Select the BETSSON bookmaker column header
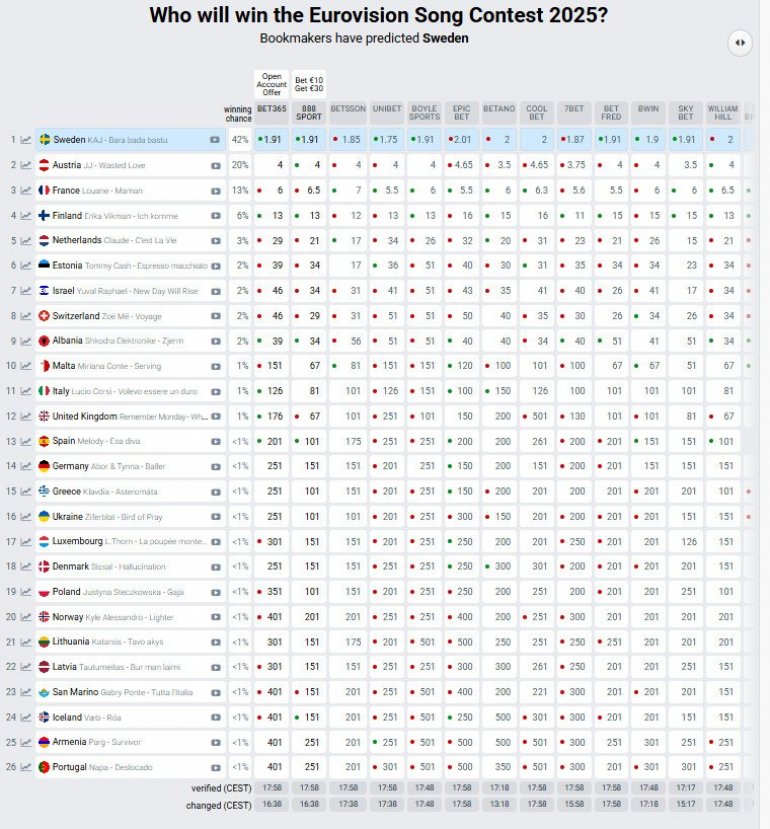Viewport: 770px width, 829px height. [347, 108]
